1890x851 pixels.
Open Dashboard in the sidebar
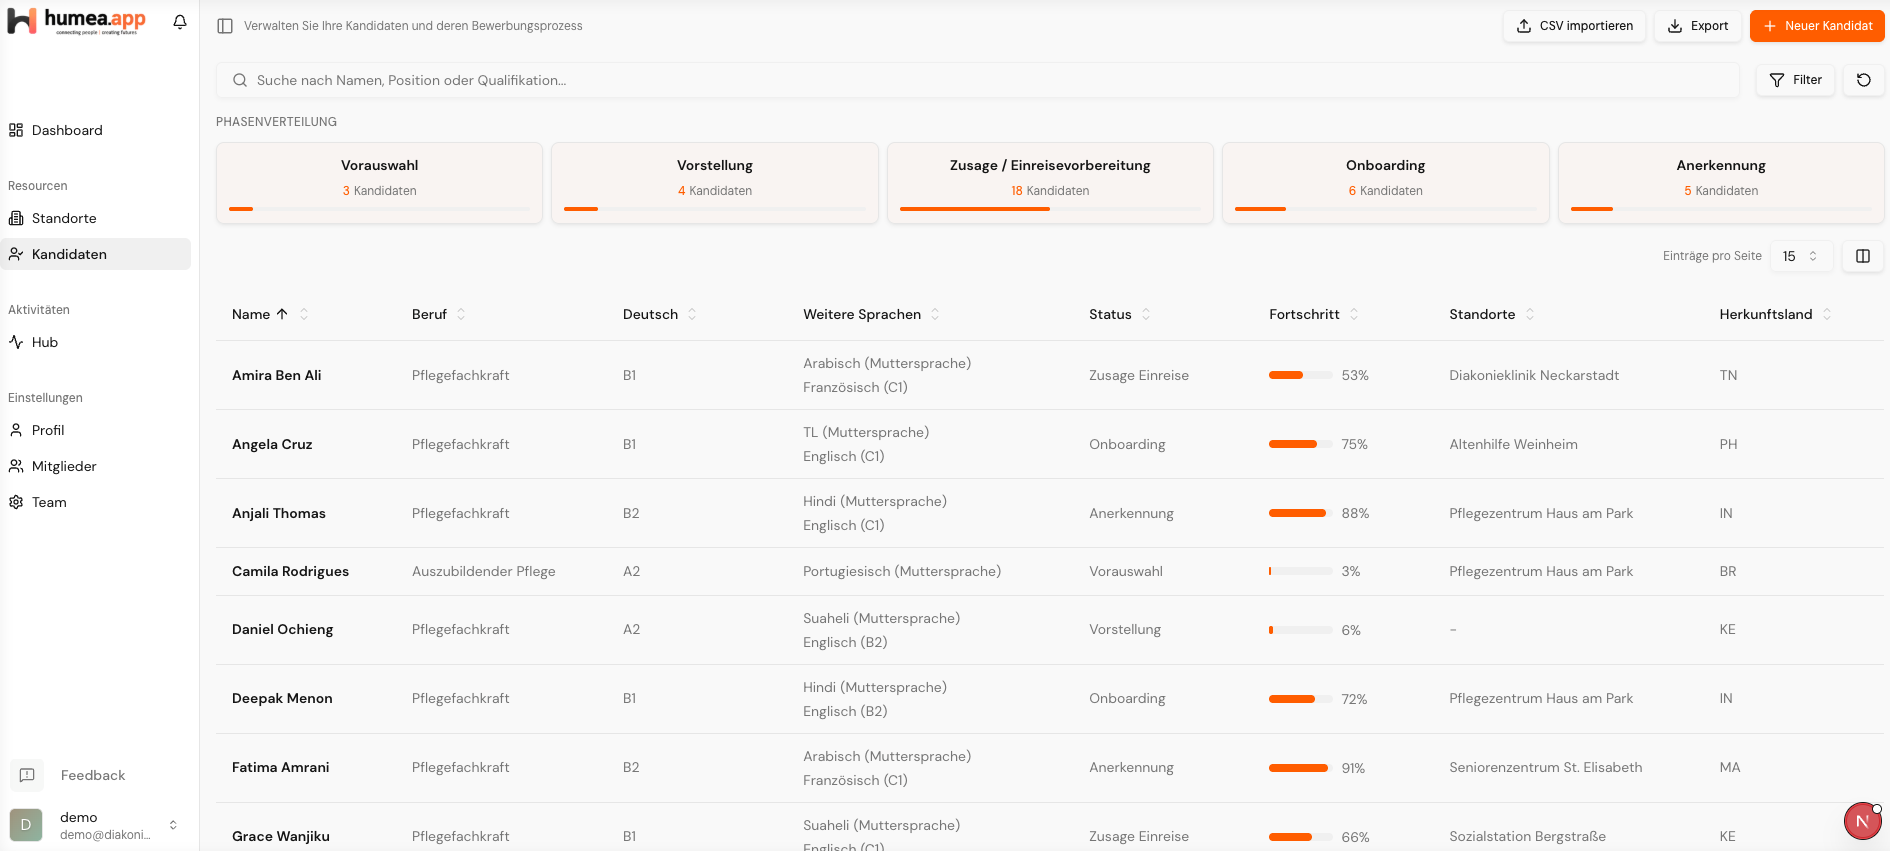[x=96, y=130]
